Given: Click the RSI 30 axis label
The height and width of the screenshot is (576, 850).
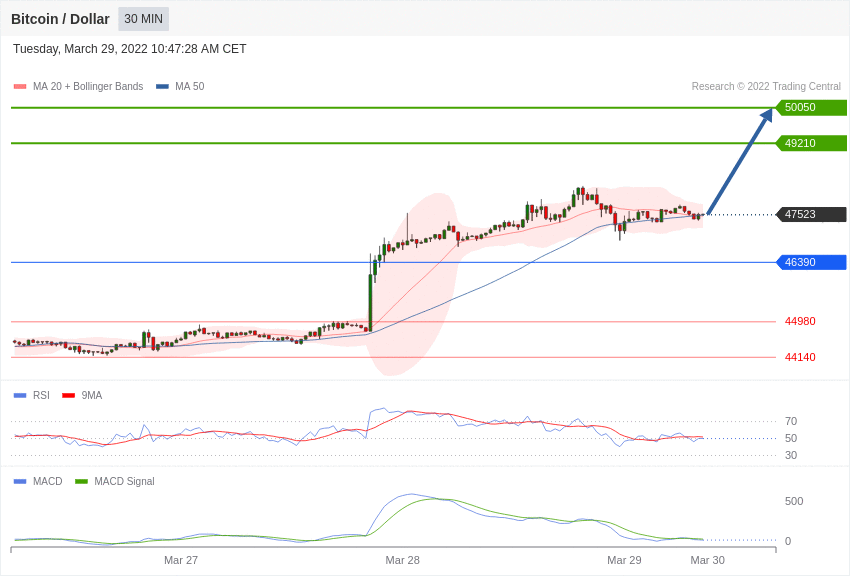Looking at the screenshot, I should (x=791, y=455).
